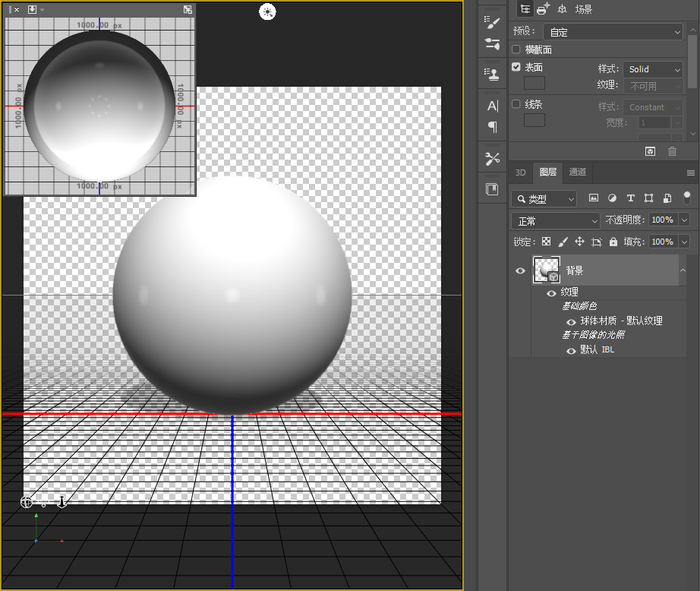Open the Brush Settings panel icon

[492, 23]
